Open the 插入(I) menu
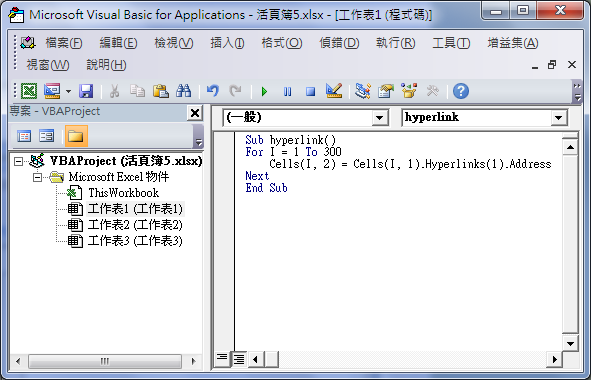Screen dimensions: 591x380 coord(227,43)
